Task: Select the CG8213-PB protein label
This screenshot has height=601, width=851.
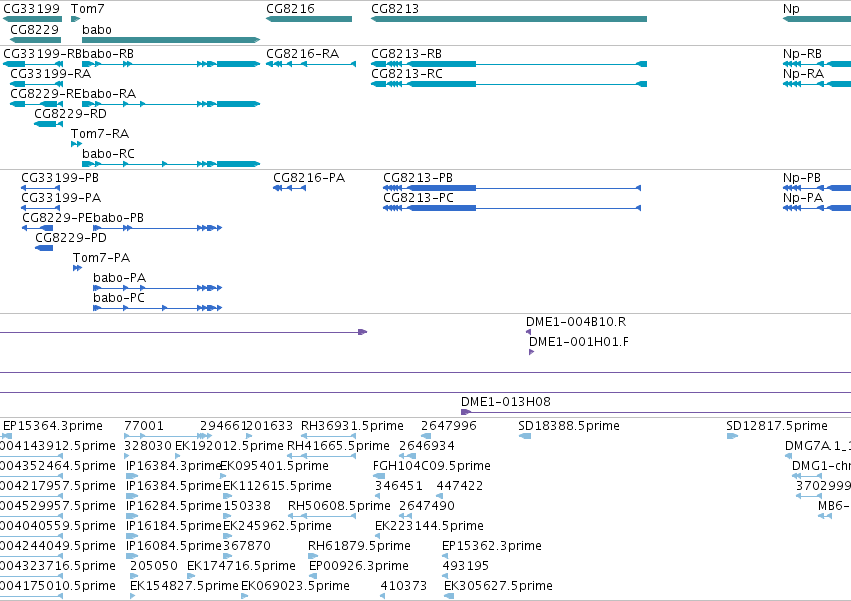Action: [418, 178]
